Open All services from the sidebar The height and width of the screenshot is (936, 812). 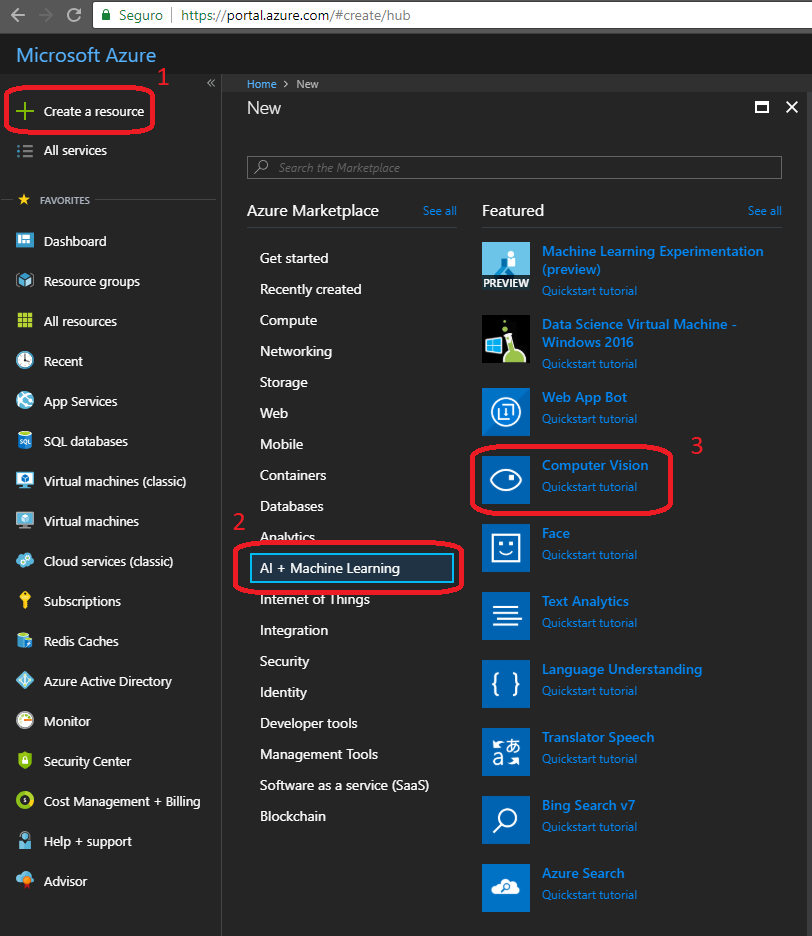75,151
